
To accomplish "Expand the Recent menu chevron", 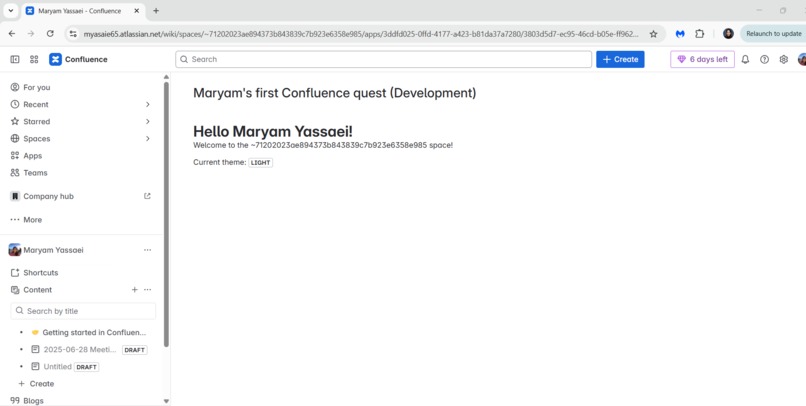I will [148, 104].
